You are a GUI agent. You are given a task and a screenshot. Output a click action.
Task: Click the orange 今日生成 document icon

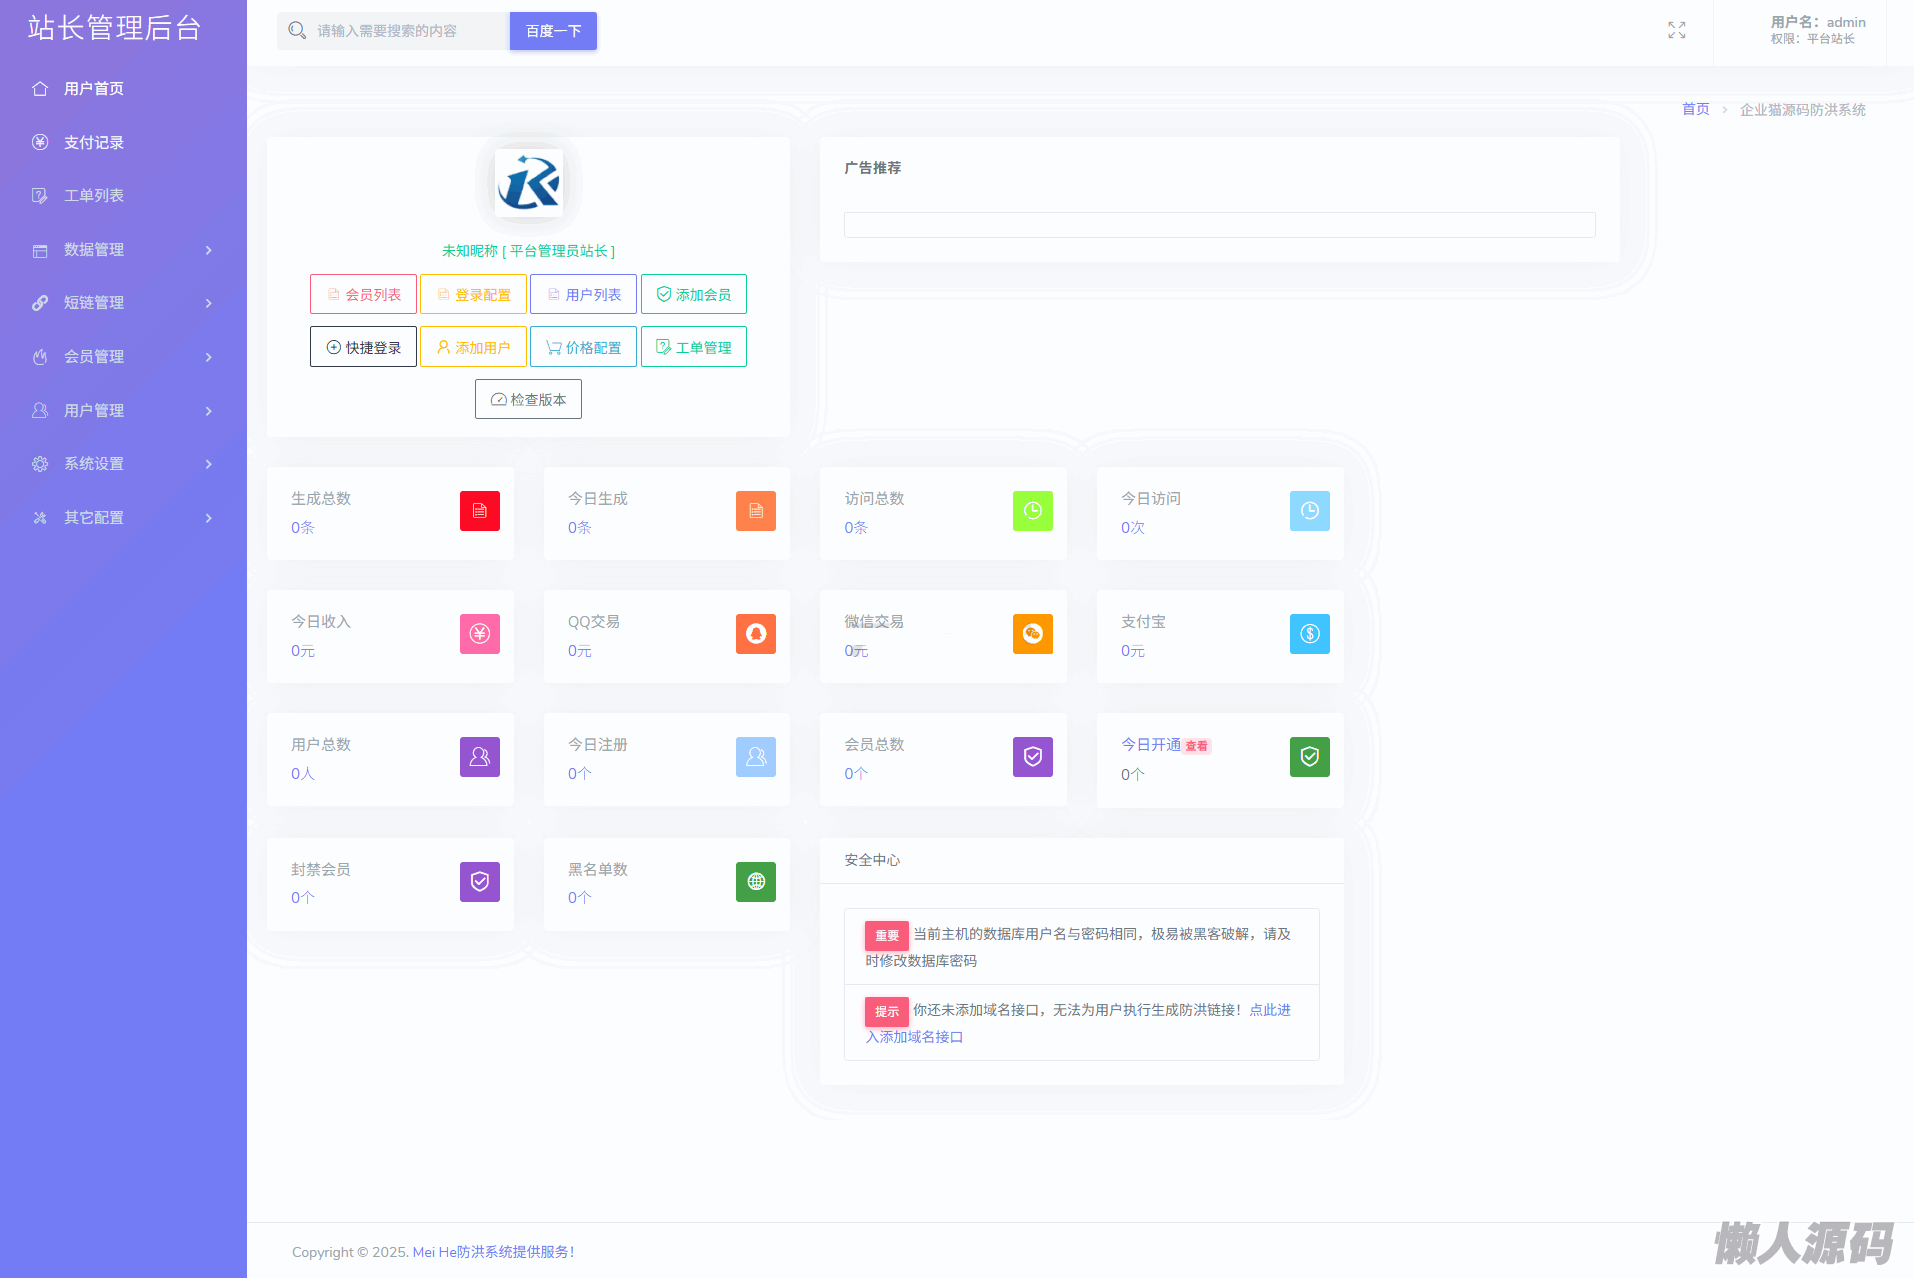(756, 511)
